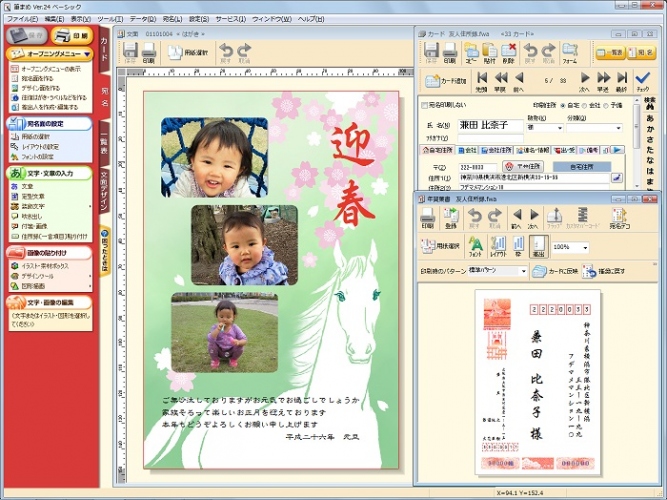Expand the 装飾文字 submenu arrow
The height and width of the screenshot is (500, 667).
tap(90, 206)
